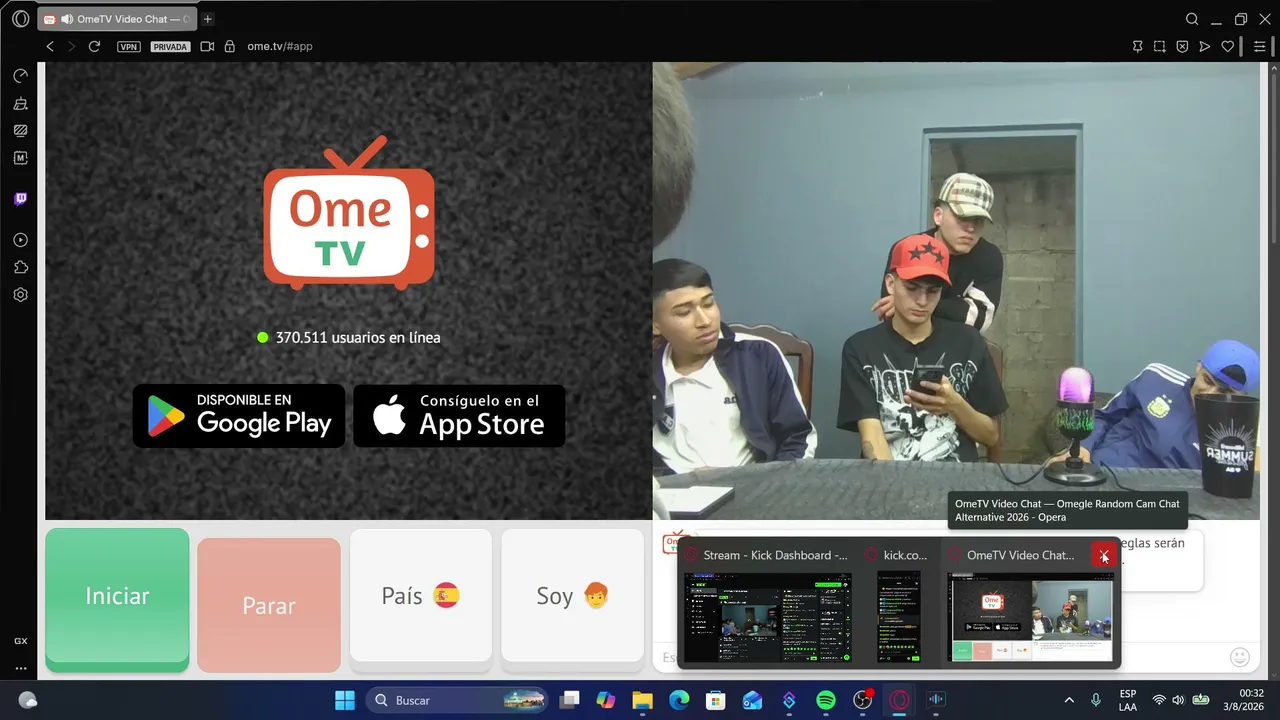
Task: Click the pin icon in Opera toolbar
Action: pos(1137,46)
